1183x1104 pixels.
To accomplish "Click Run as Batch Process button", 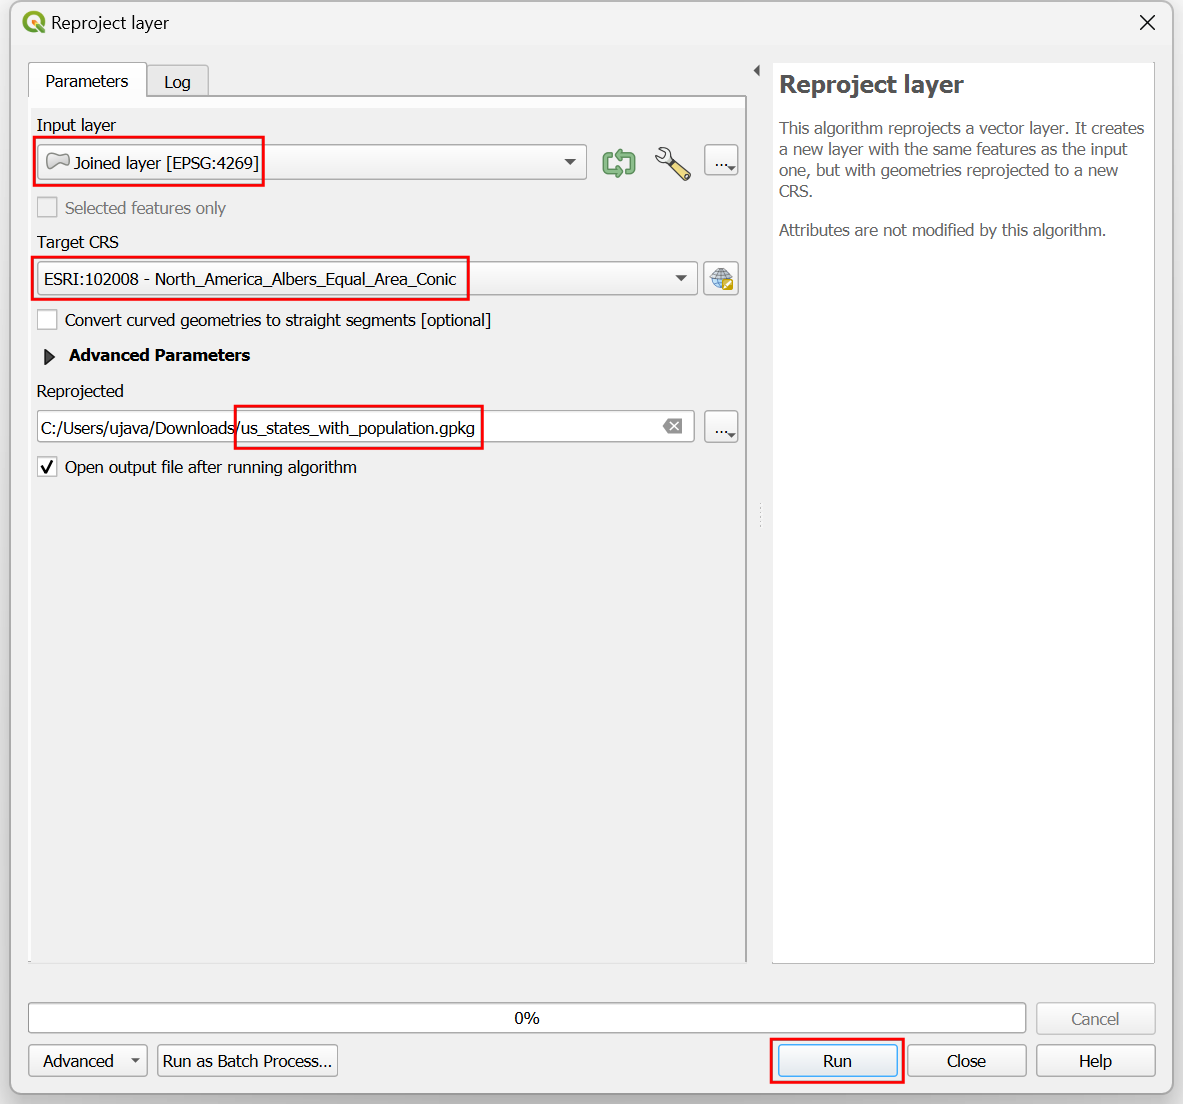I will point(247,1061).
